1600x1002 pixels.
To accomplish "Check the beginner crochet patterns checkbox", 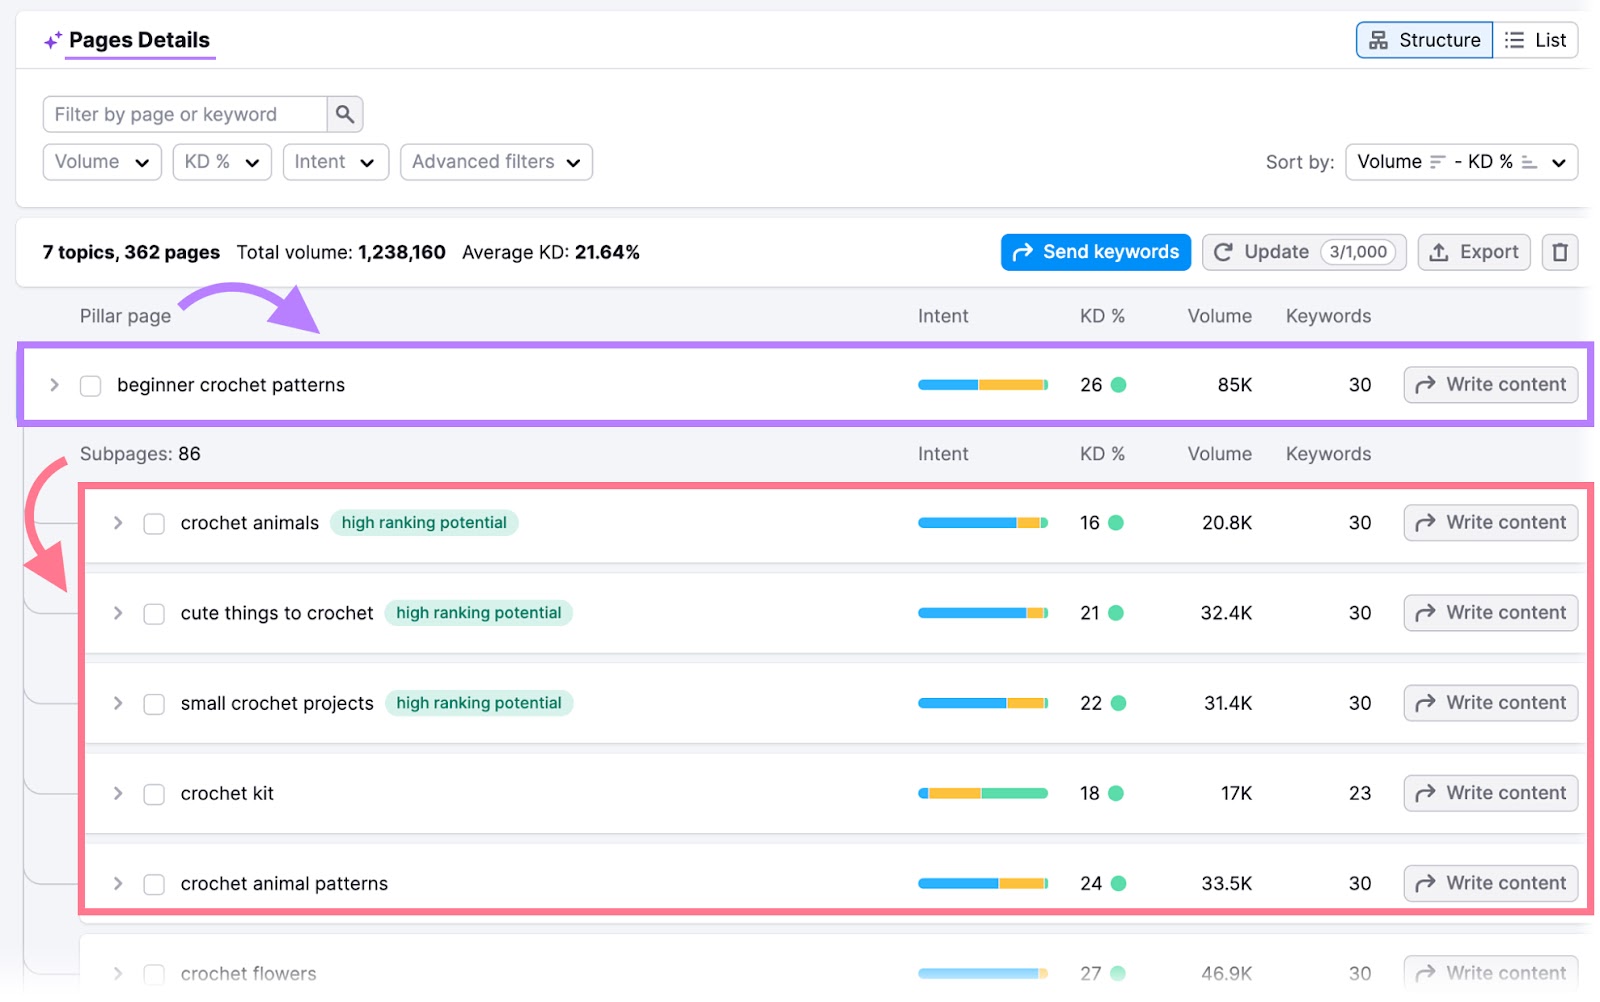I will [90, 385].
